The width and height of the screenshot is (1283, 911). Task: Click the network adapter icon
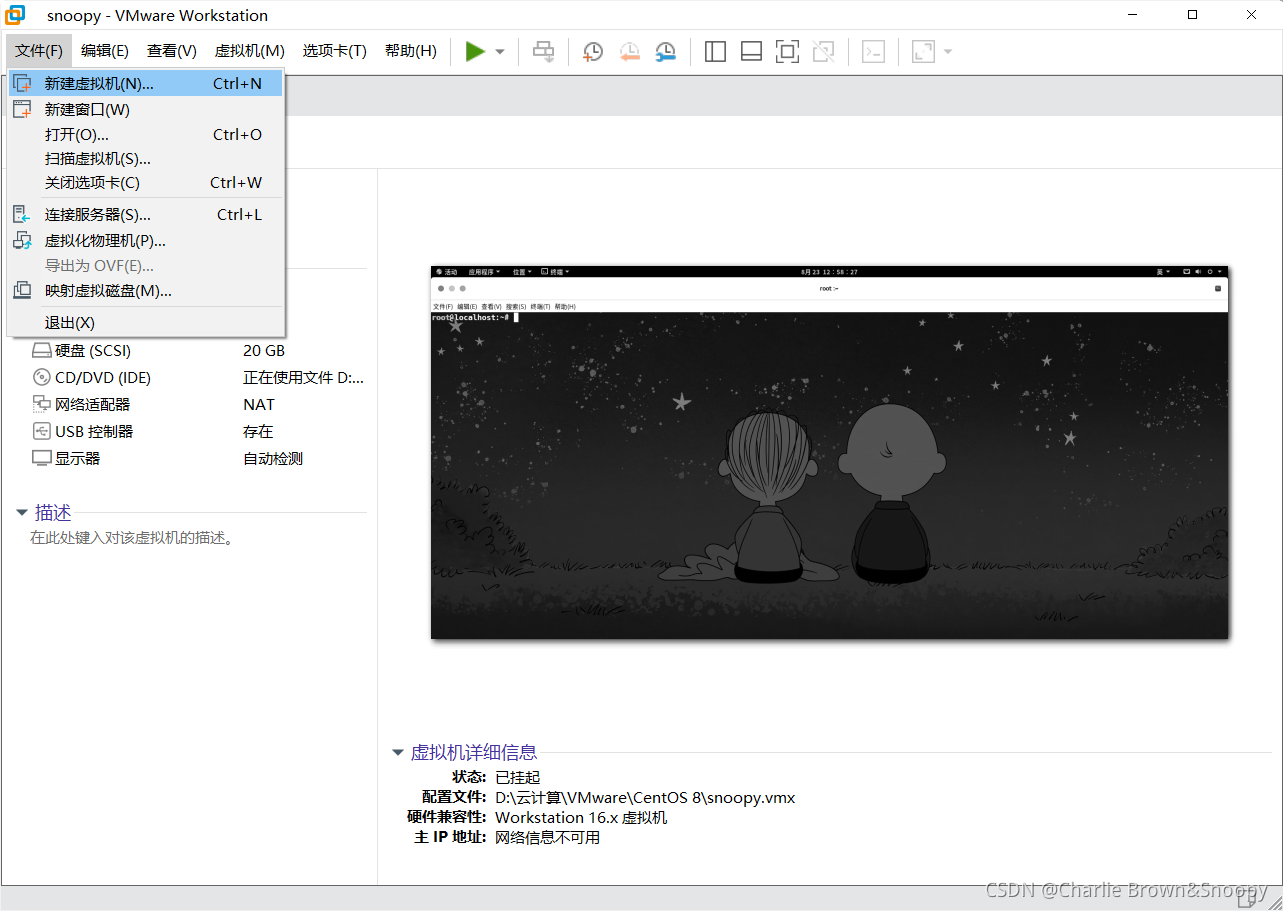click(41, 405)
